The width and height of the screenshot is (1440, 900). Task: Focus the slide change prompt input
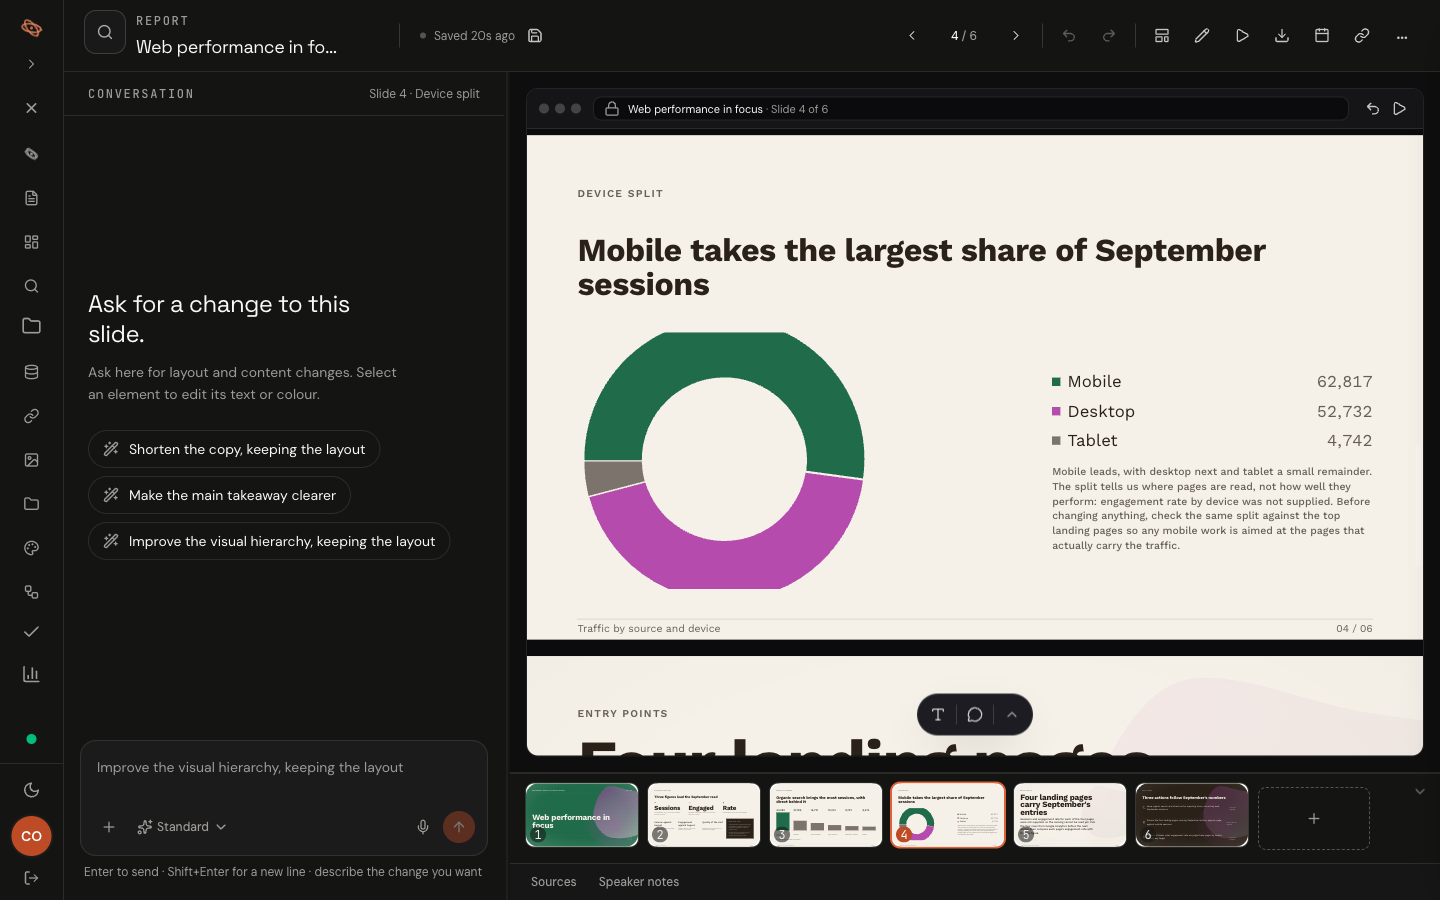[x=284, y=768]
